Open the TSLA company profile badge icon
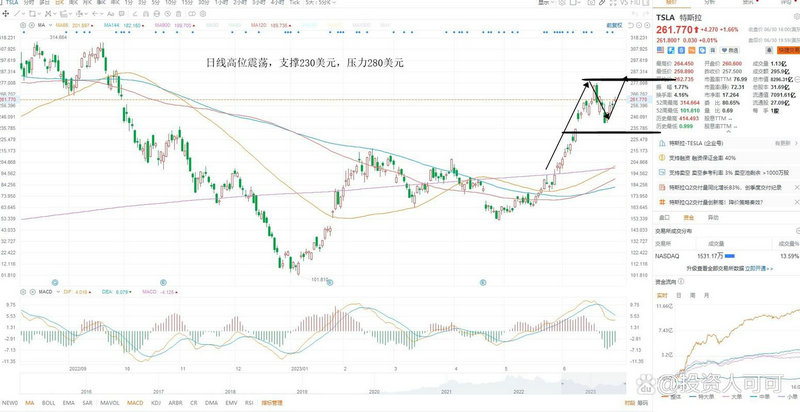 click(660, 144)
